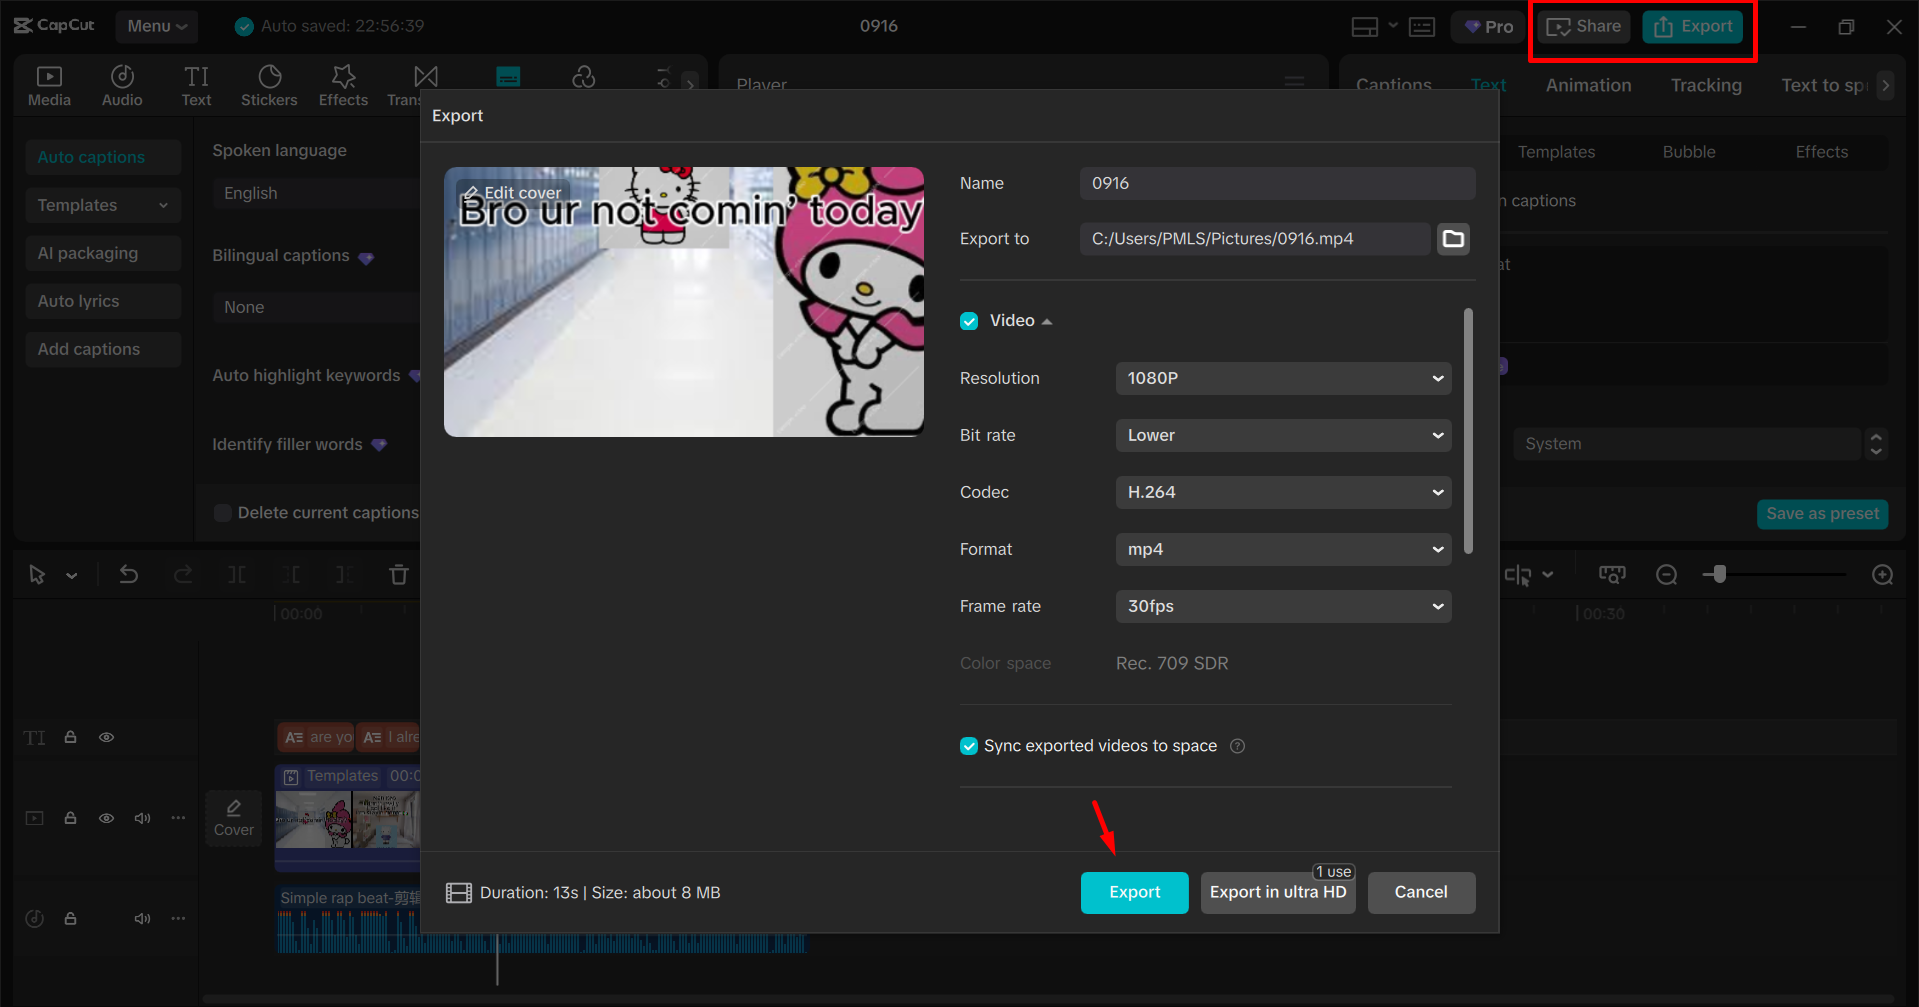
Task: Open the Captions panel icon
Action: [508, 76]
